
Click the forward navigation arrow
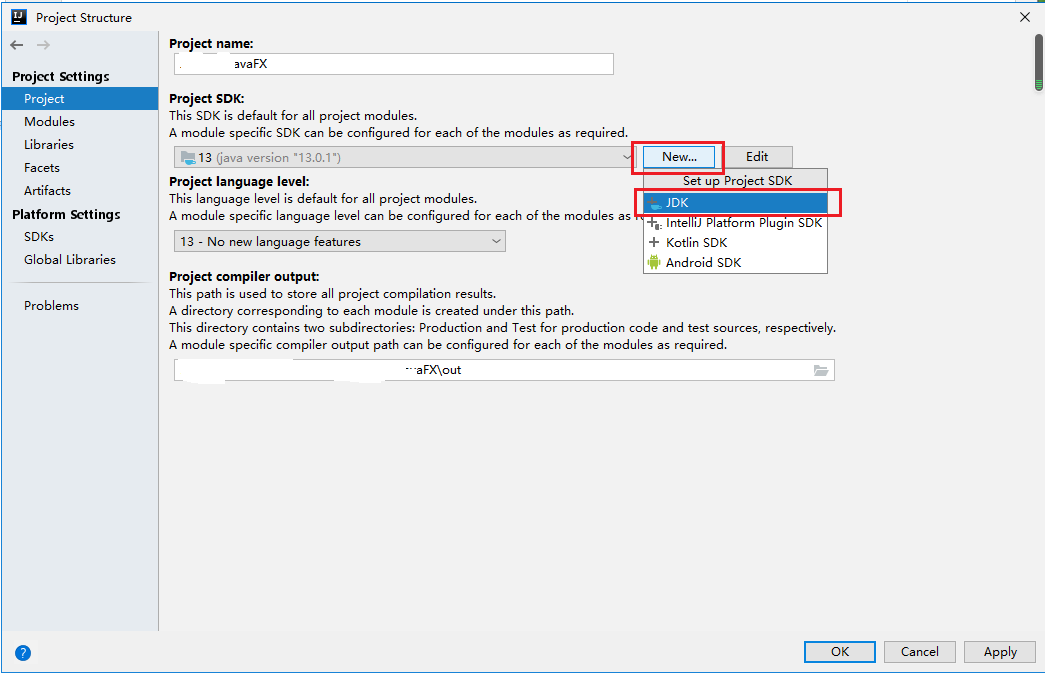(x=43, y=45)
